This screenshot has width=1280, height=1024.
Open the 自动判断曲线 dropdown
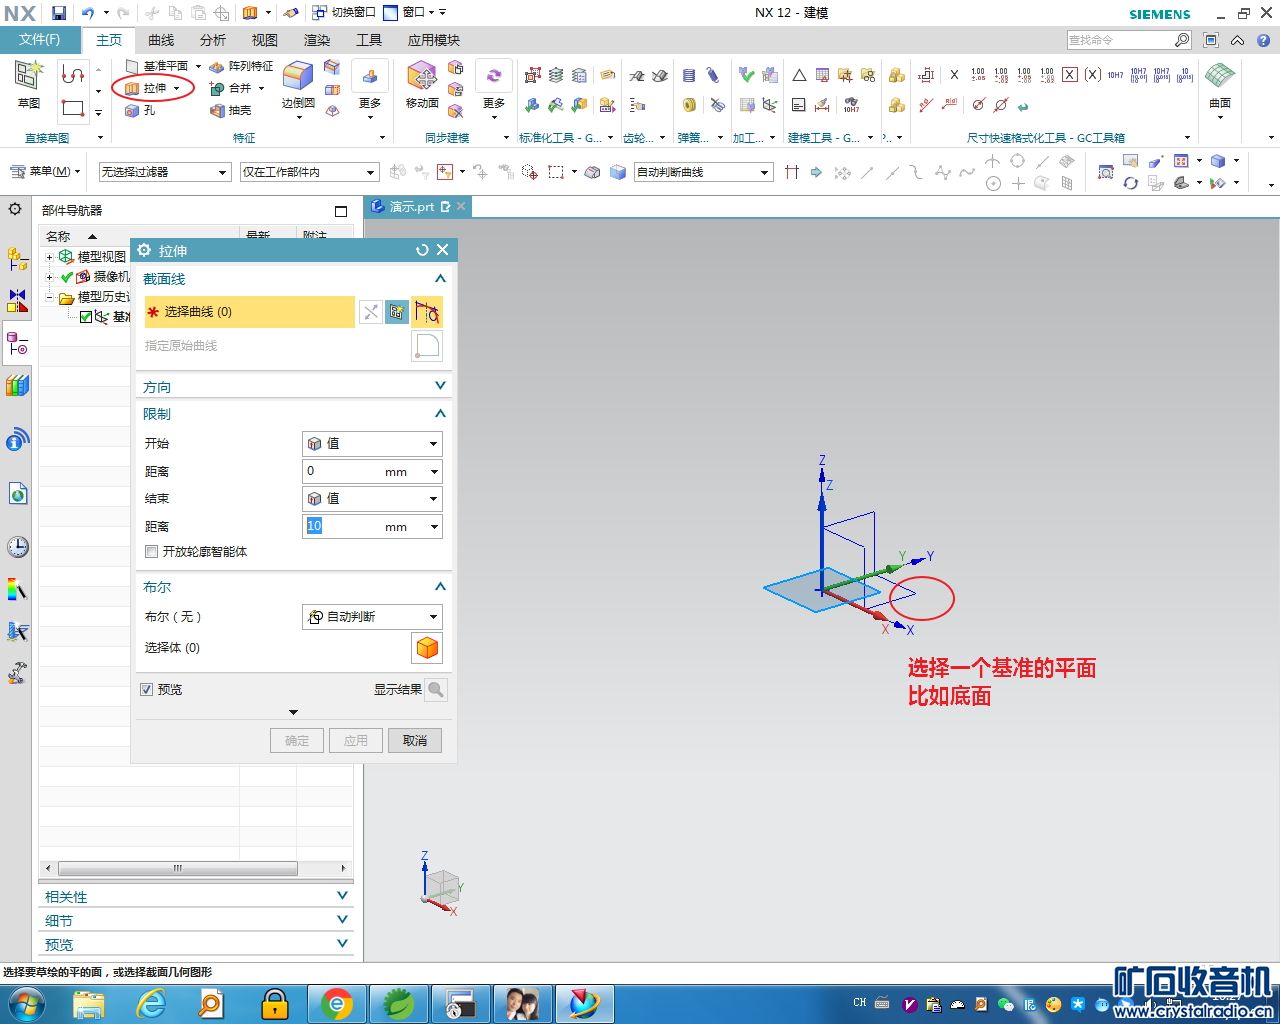(704, 172)
